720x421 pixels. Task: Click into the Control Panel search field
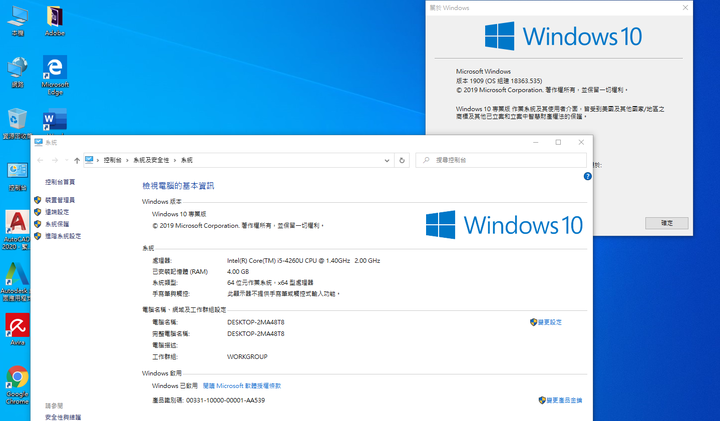coord(501,160)
